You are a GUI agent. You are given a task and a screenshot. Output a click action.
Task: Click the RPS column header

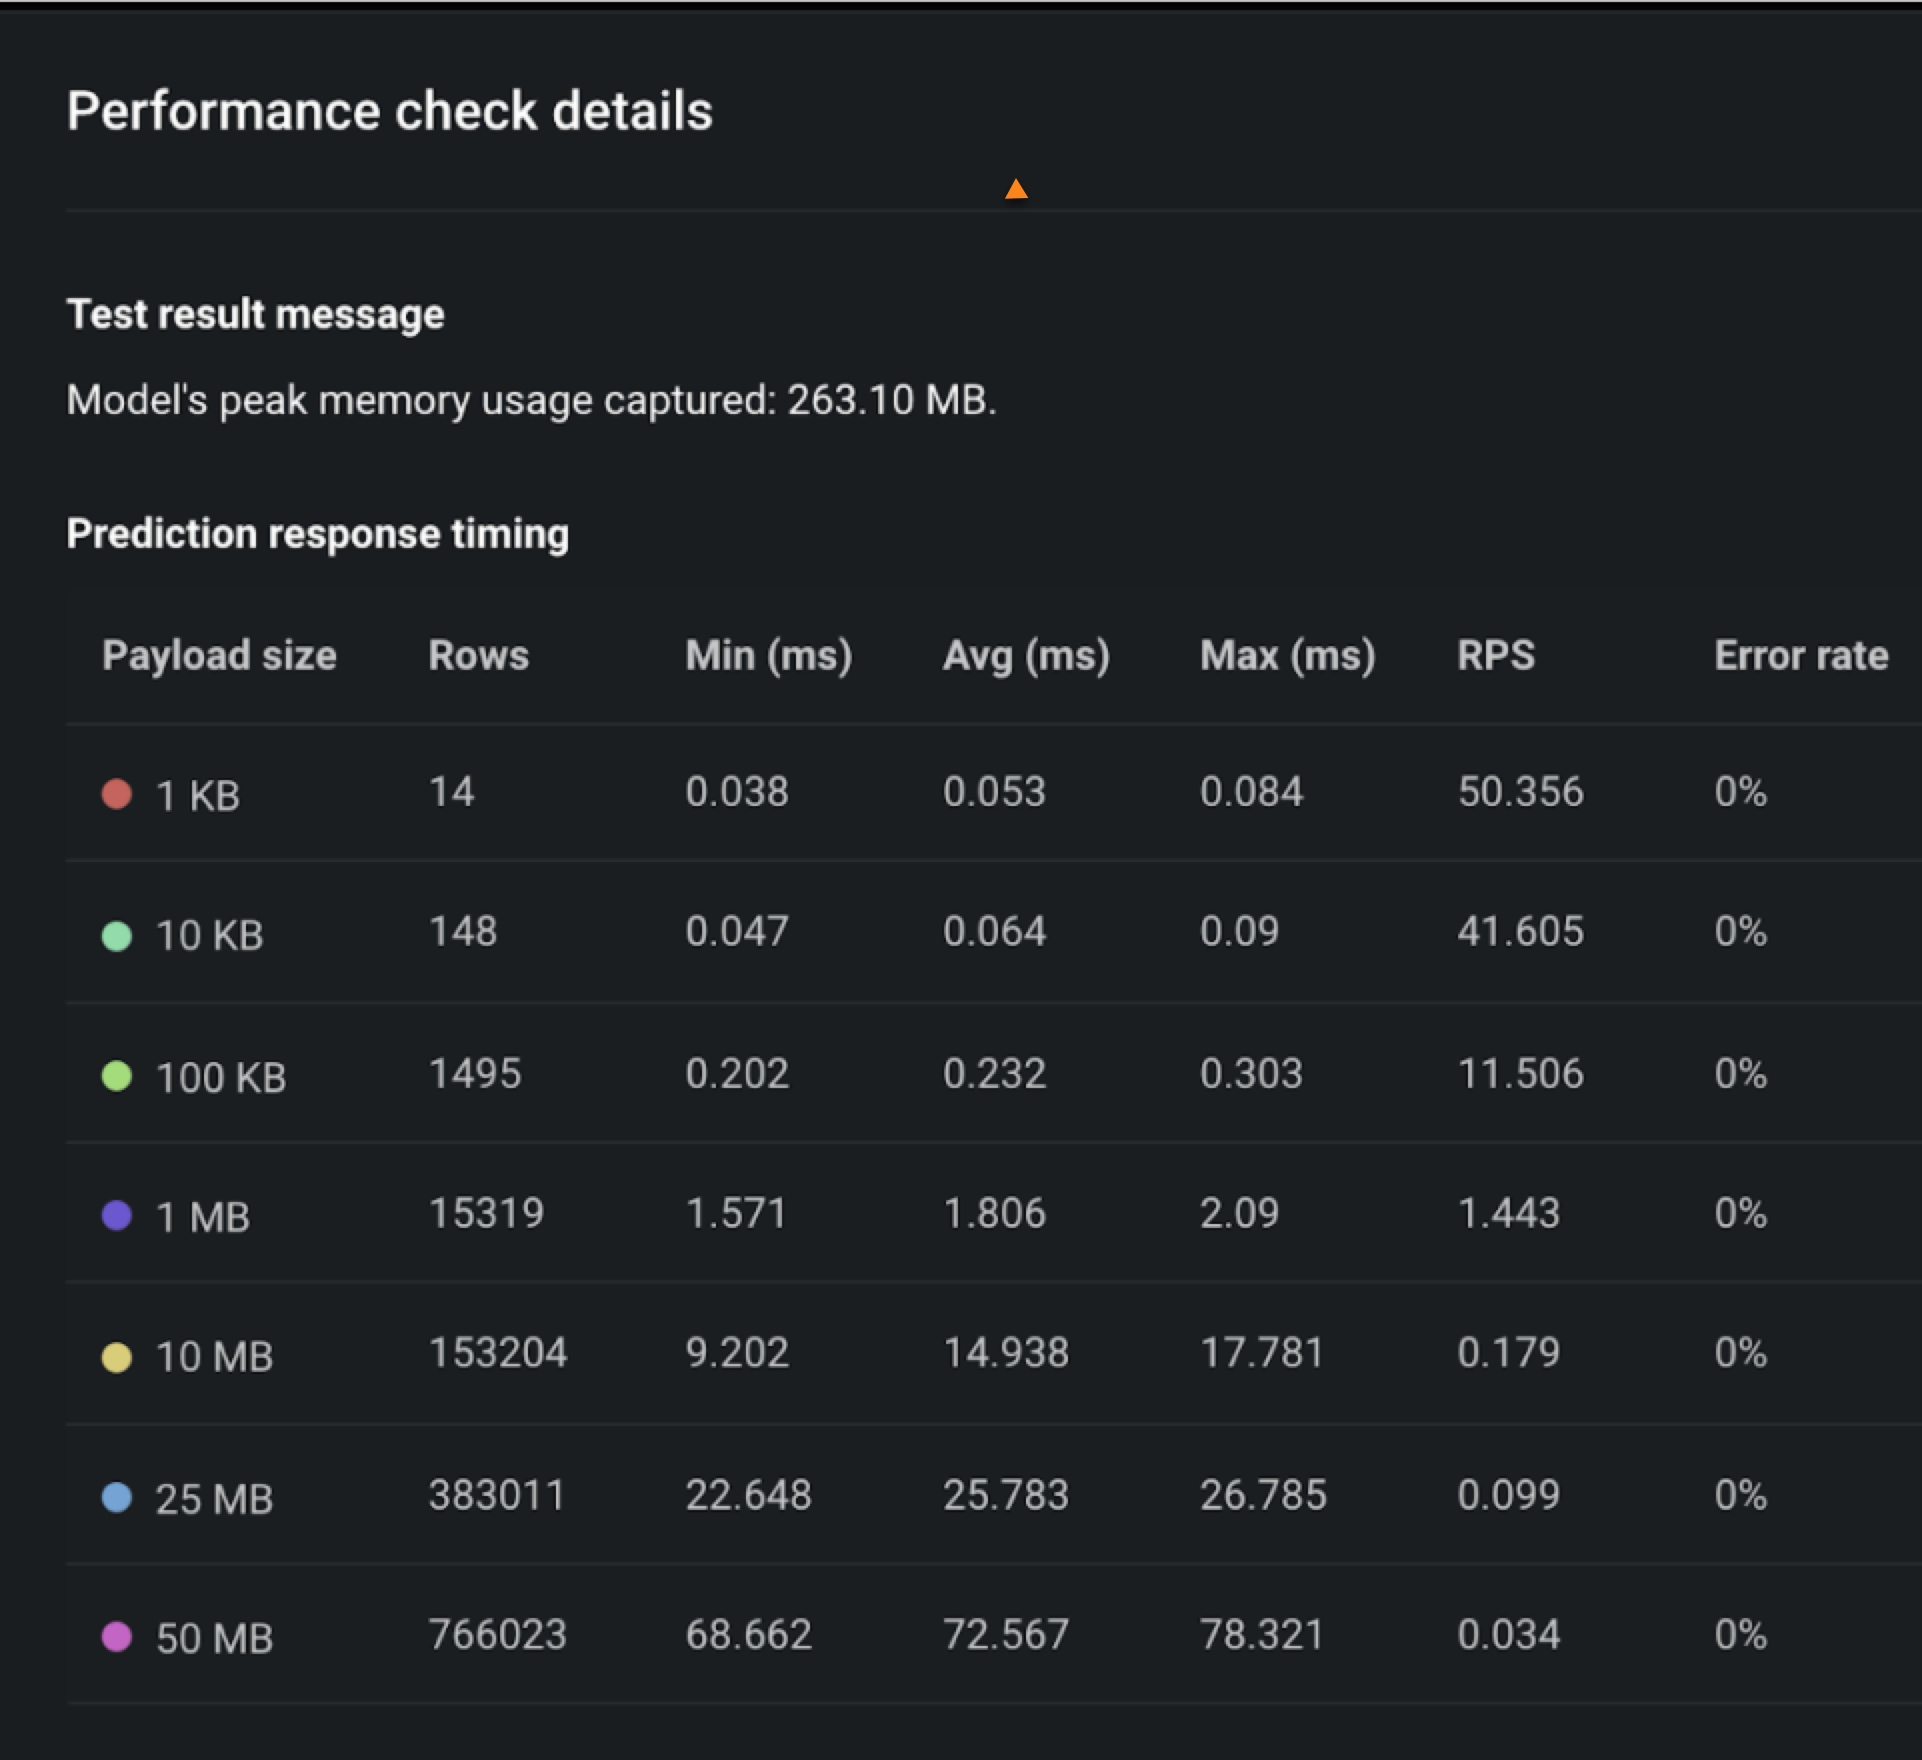[1495, 656]
